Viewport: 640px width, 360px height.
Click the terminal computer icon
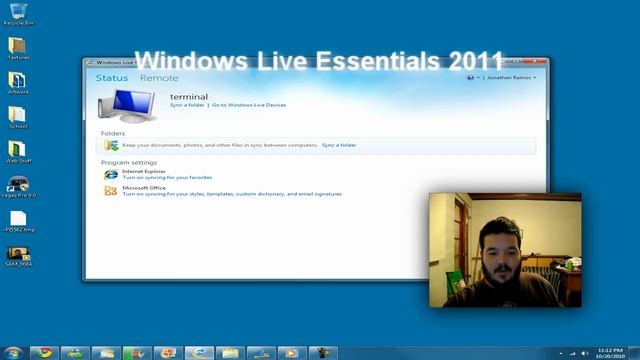point(127,106)
